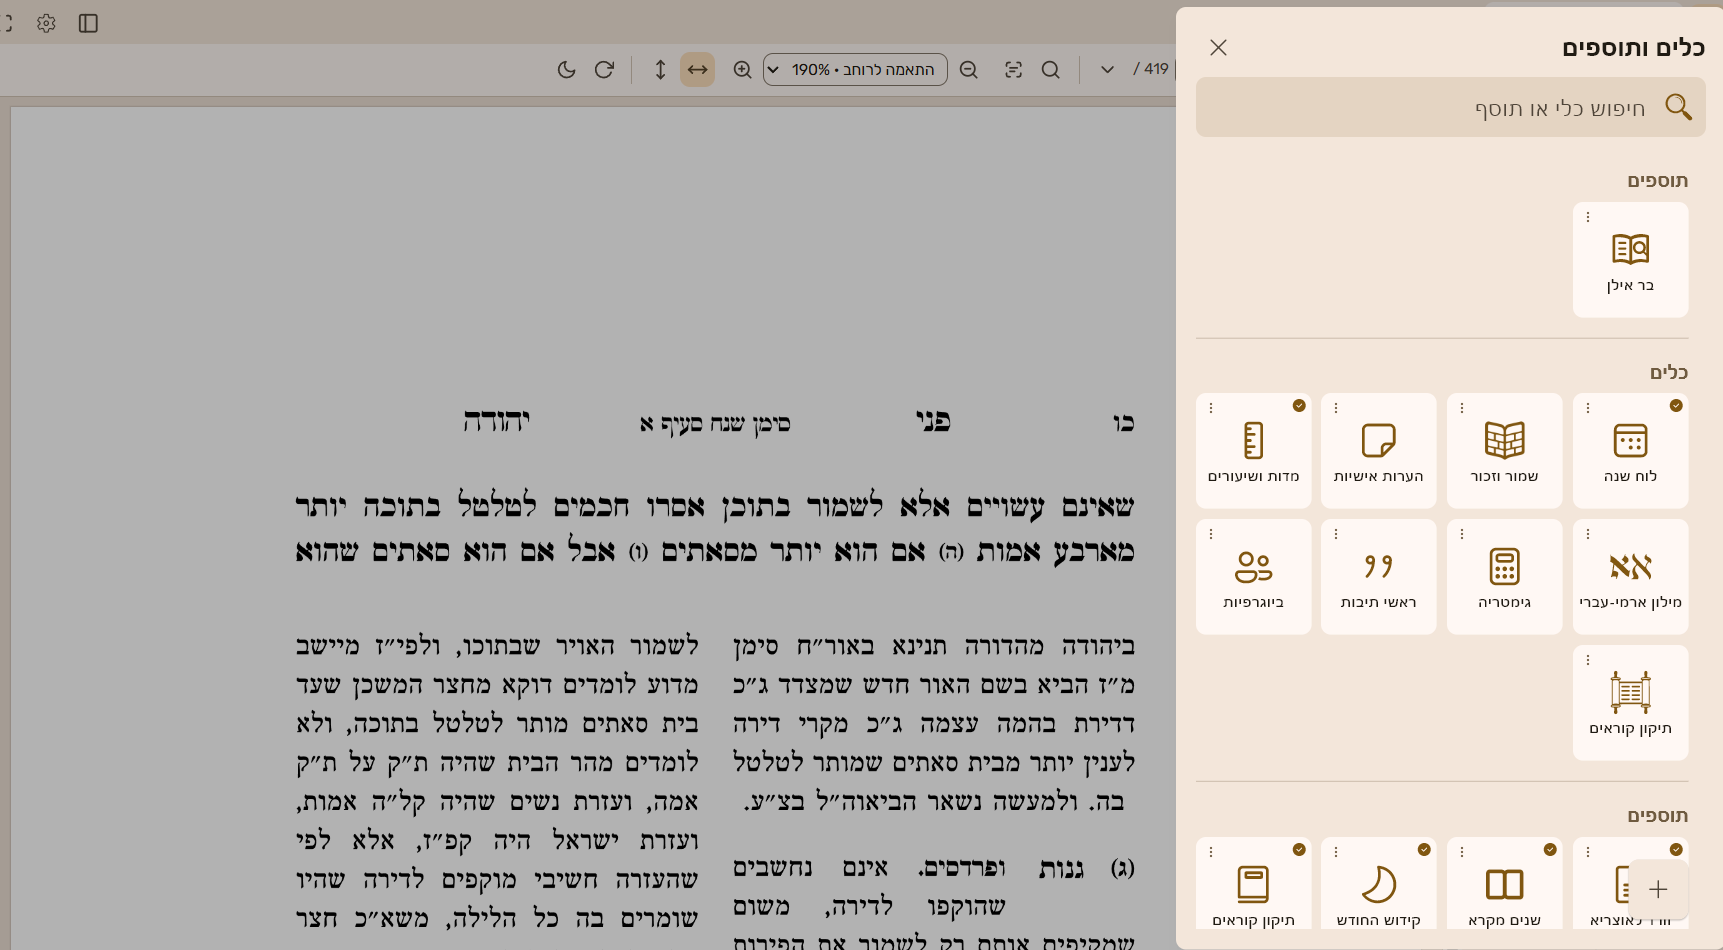Open the מילון ארמי-עברי dictionary tool
This screenshot has height=950, width=1723.
point(1630,577)
